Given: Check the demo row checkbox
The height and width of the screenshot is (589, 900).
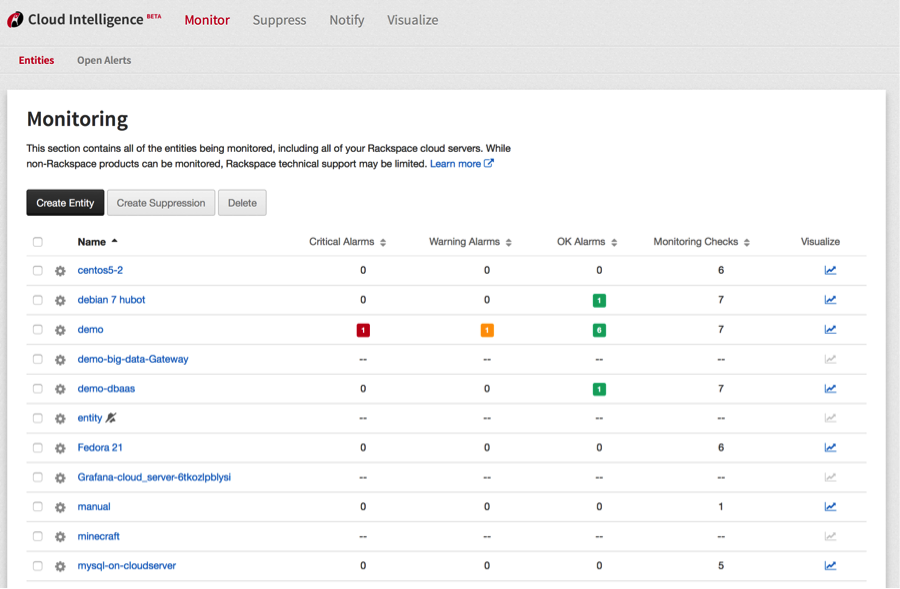Looking at the screenshot, I should click(x=38, y=330).
